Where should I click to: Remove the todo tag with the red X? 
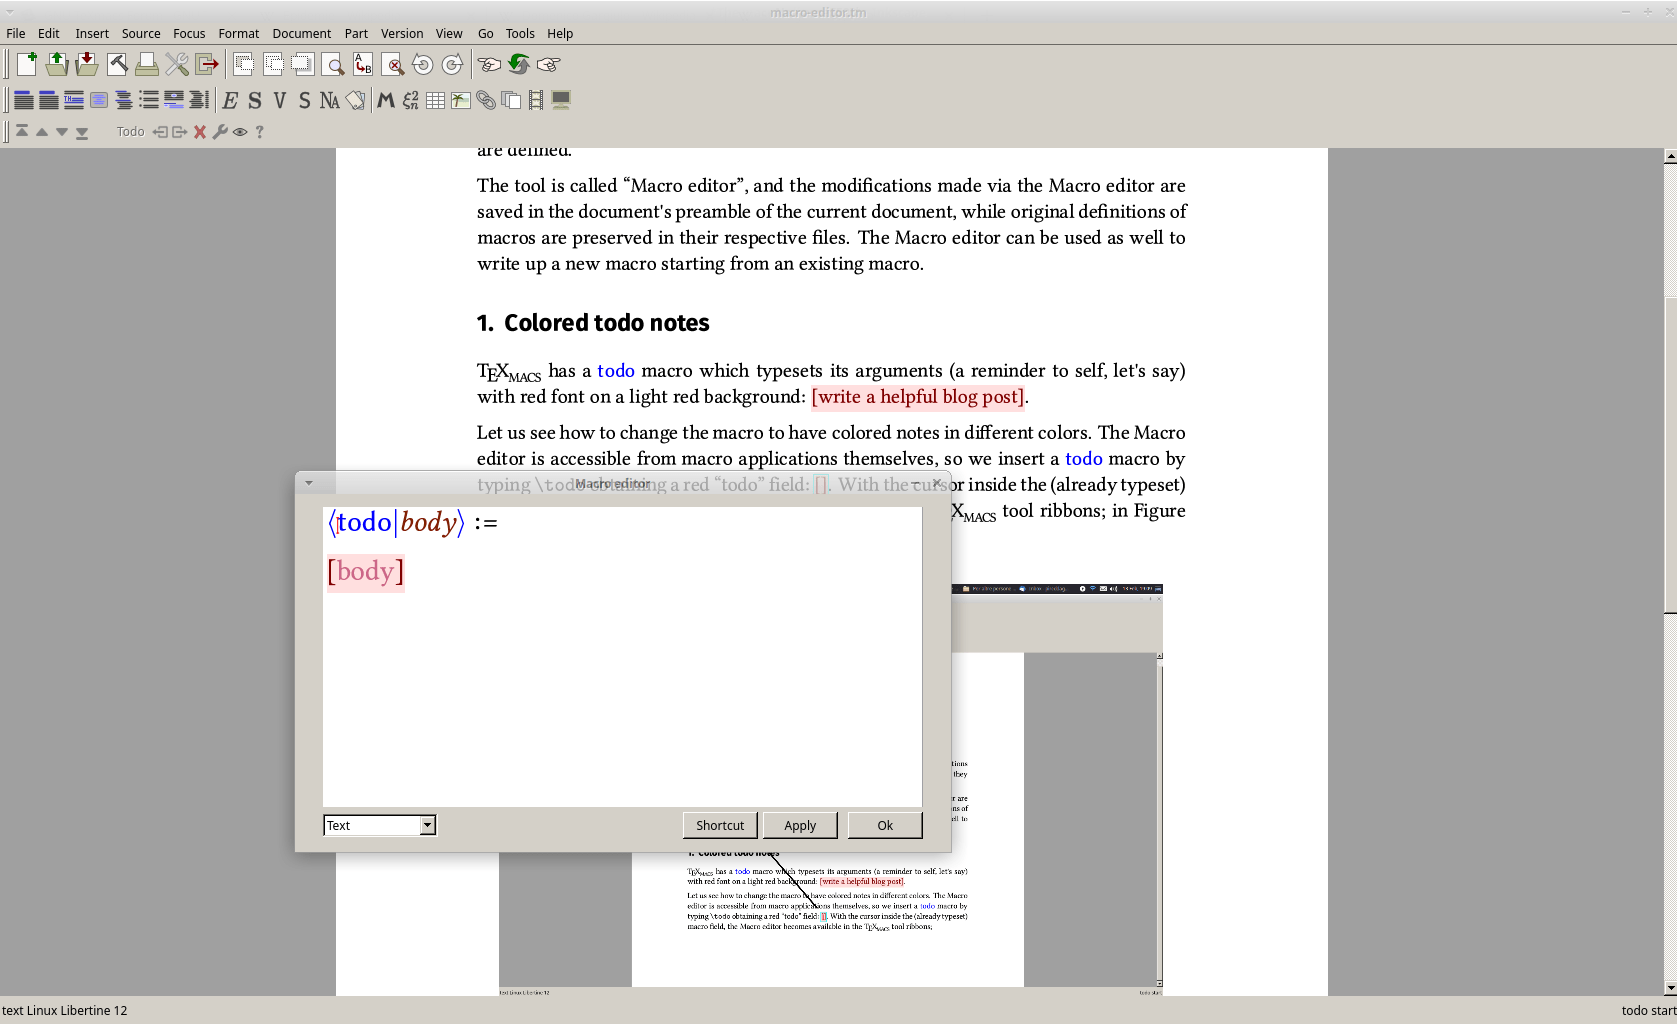tap(200, 132)
